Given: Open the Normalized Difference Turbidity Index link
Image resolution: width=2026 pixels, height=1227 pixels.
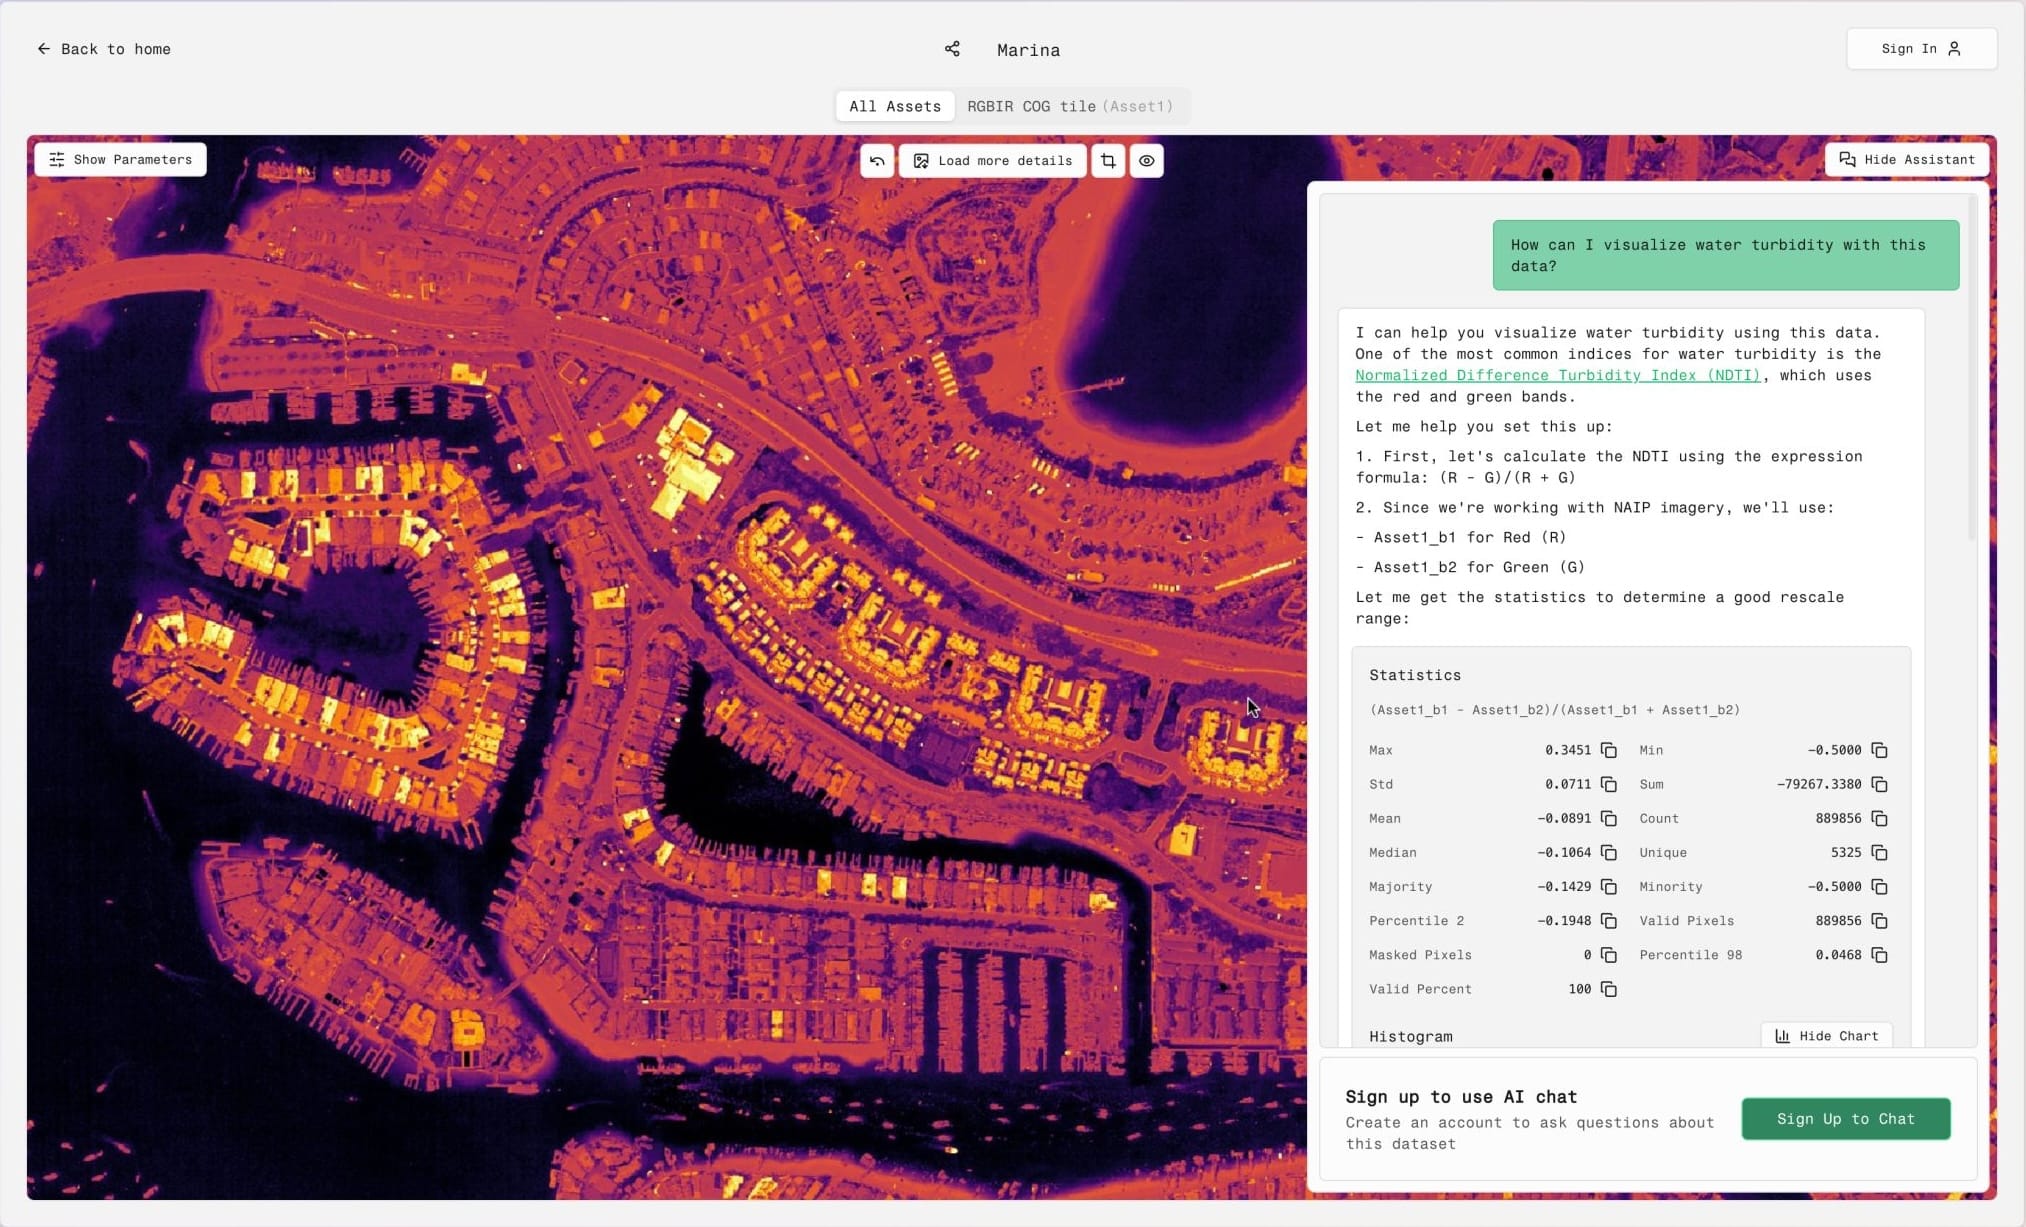Looking at the screenshot, I should click(1557, 375).
